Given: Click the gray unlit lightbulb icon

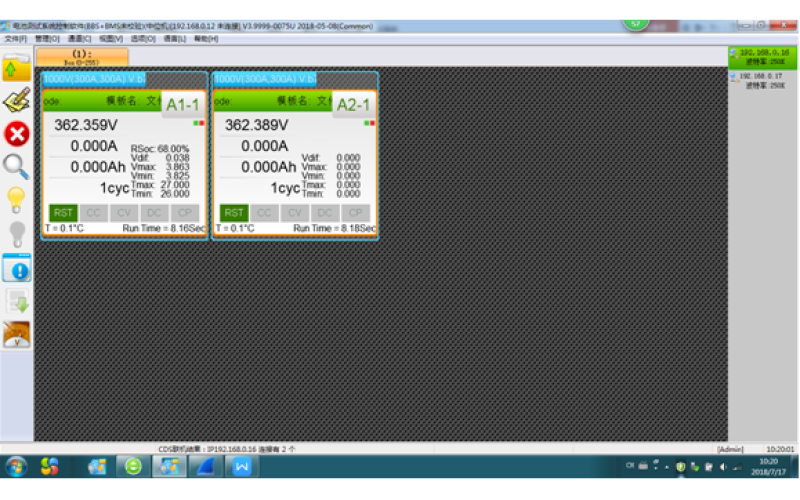Looking at the screenshot, I should point(17,234).
